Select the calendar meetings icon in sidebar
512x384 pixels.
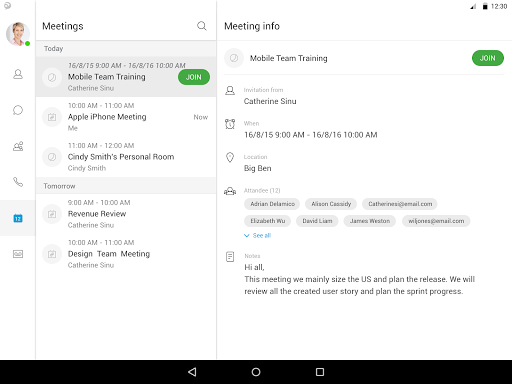click(18, 218)
